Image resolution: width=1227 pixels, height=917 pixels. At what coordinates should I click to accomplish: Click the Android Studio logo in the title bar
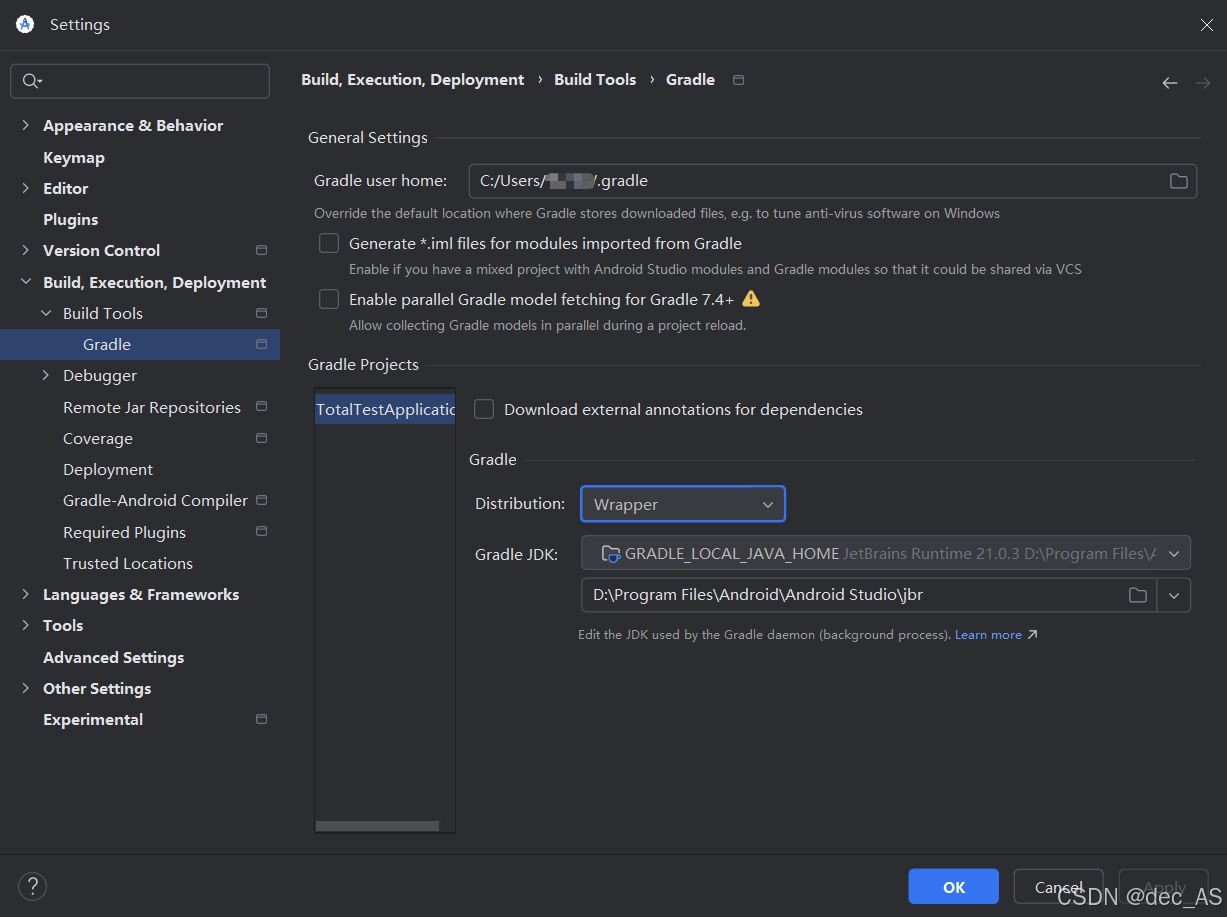click(x=24, y=23)
